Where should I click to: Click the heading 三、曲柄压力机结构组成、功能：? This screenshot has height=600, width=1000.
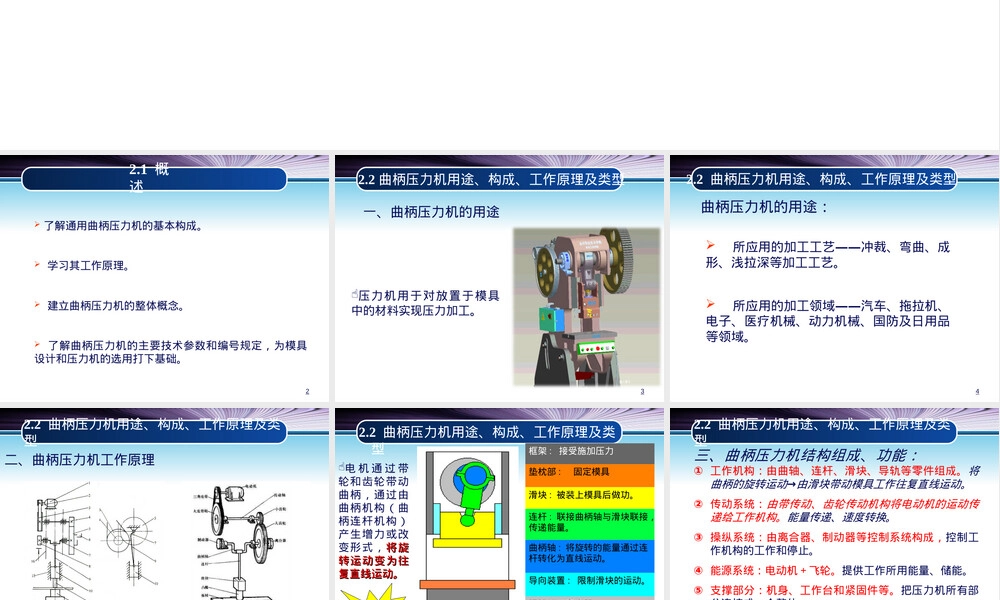point(807,455)
